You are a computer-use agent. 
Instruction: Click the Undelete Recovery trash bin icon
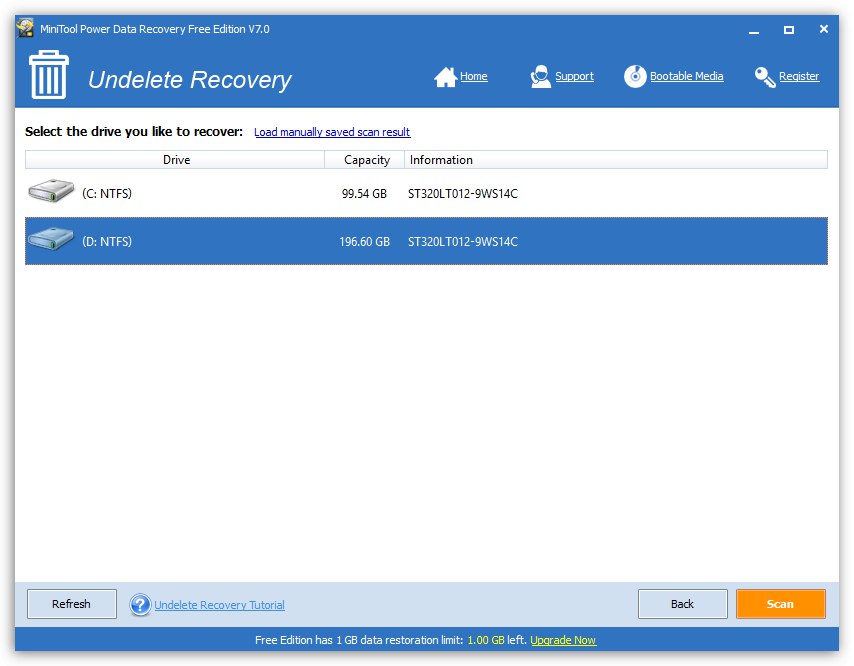coord(49,75)
